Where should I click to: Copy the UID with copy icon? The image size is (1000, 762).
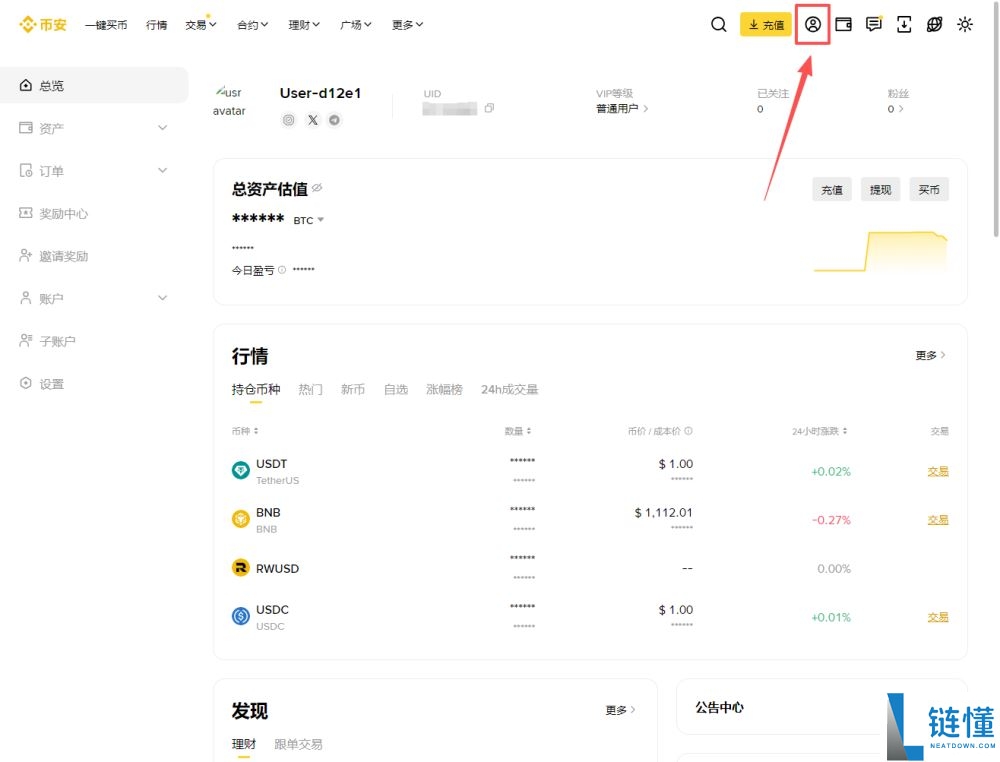click(489, 108)
